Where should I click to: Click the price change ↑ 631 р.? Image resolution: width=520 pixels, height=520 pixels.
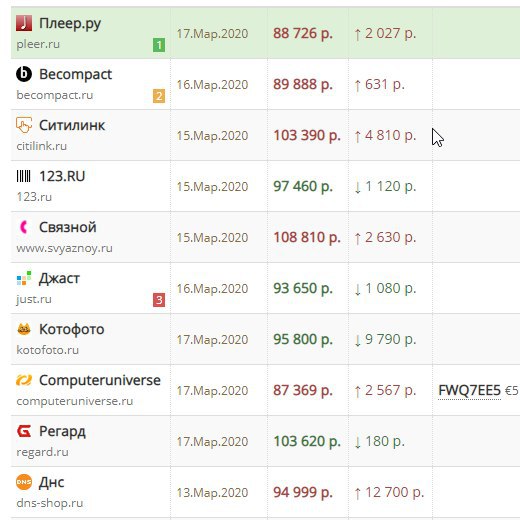[x=379, y=85]
